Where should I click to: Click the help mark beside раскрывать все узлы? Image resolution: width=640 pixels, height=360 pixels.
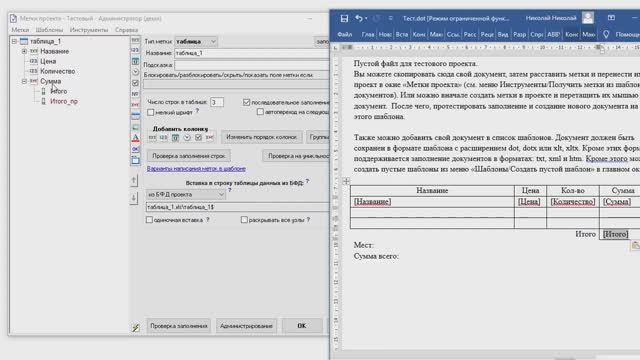coord(308,220)
